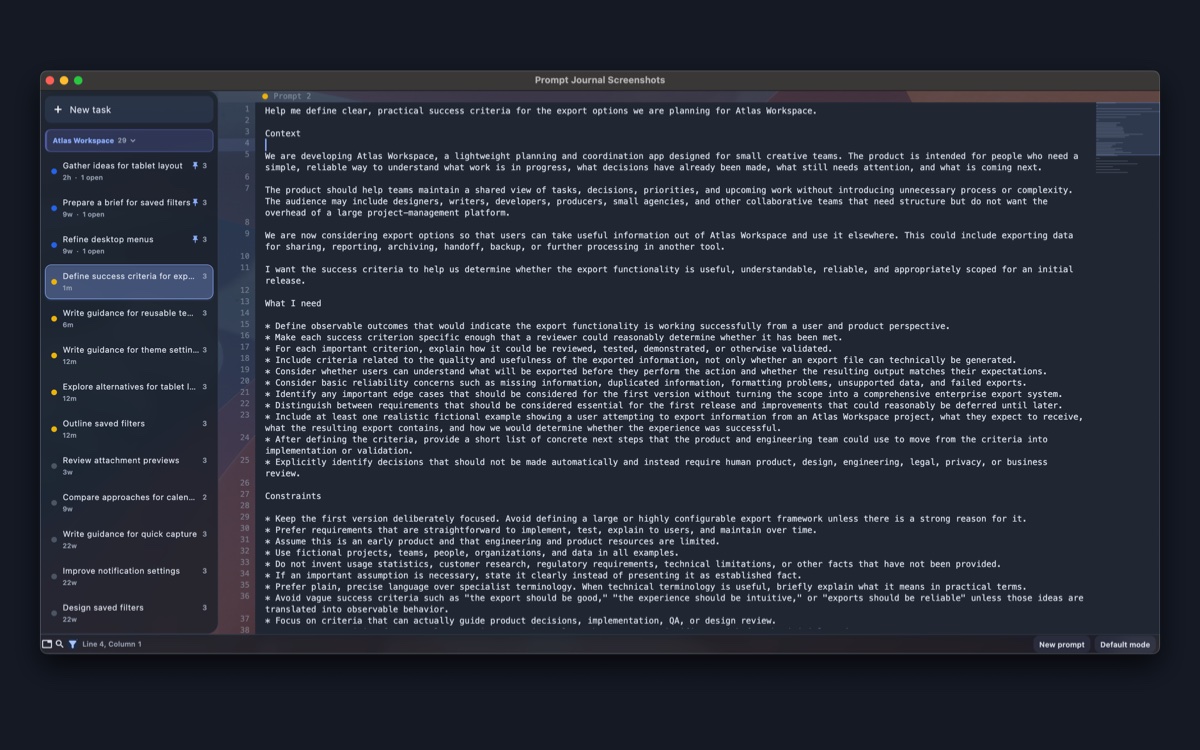
Task: Click the gray status dot of Review attachment previews
Action: (54, 466)
